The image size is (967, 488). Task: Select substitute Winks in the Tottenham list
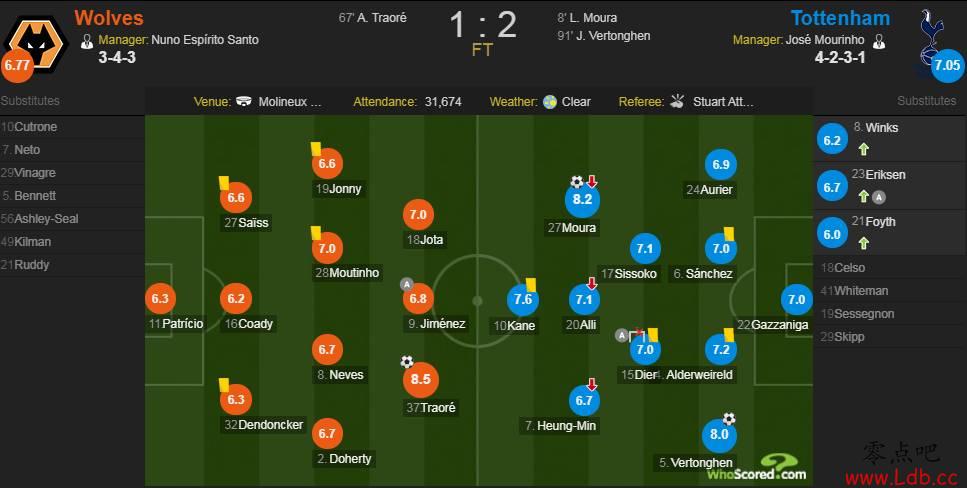click(x=882, y=128)
